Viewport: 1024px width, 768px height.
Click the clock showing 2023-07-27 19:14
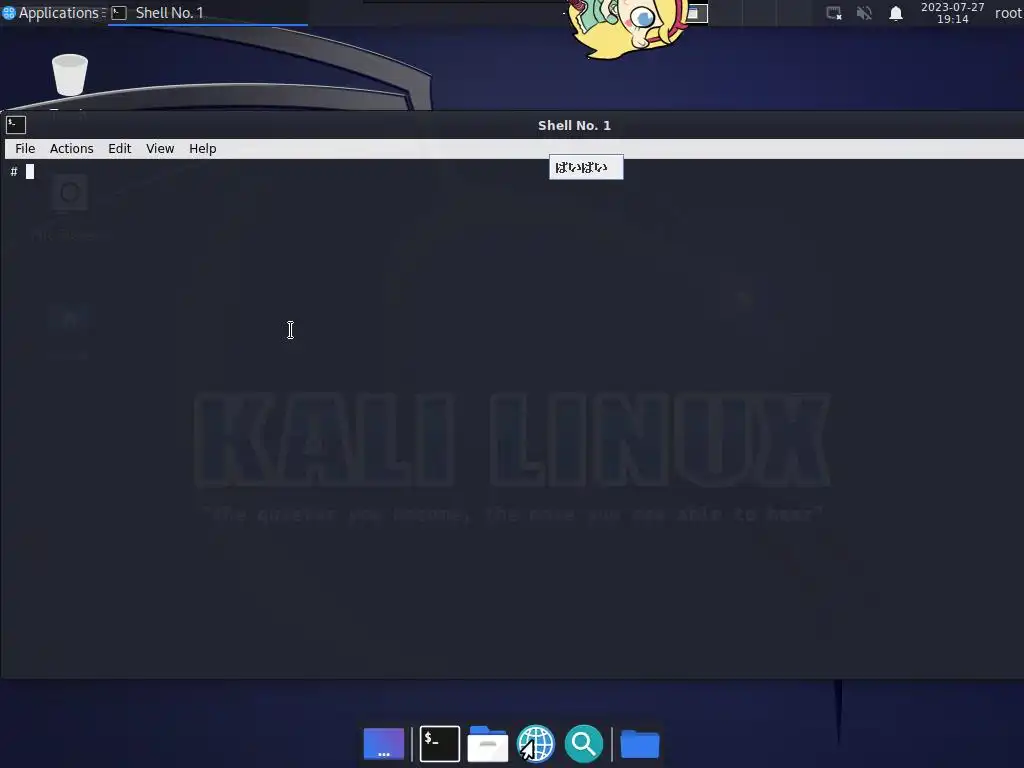(952, 13)
